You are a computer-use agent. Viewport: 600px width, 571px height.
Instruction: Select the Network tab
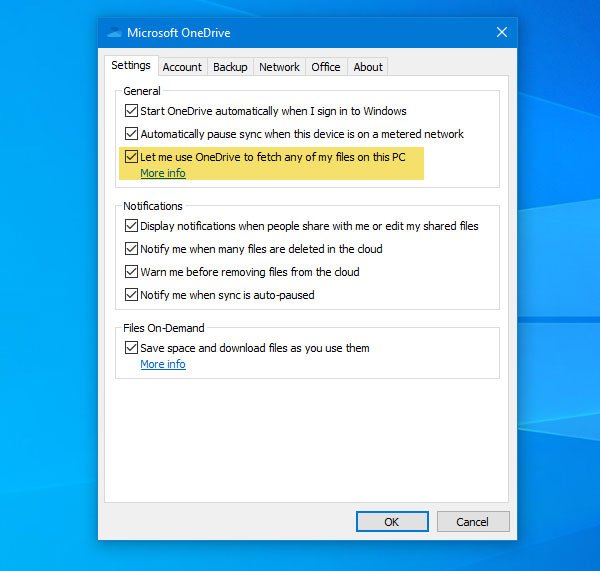(279, 67)
